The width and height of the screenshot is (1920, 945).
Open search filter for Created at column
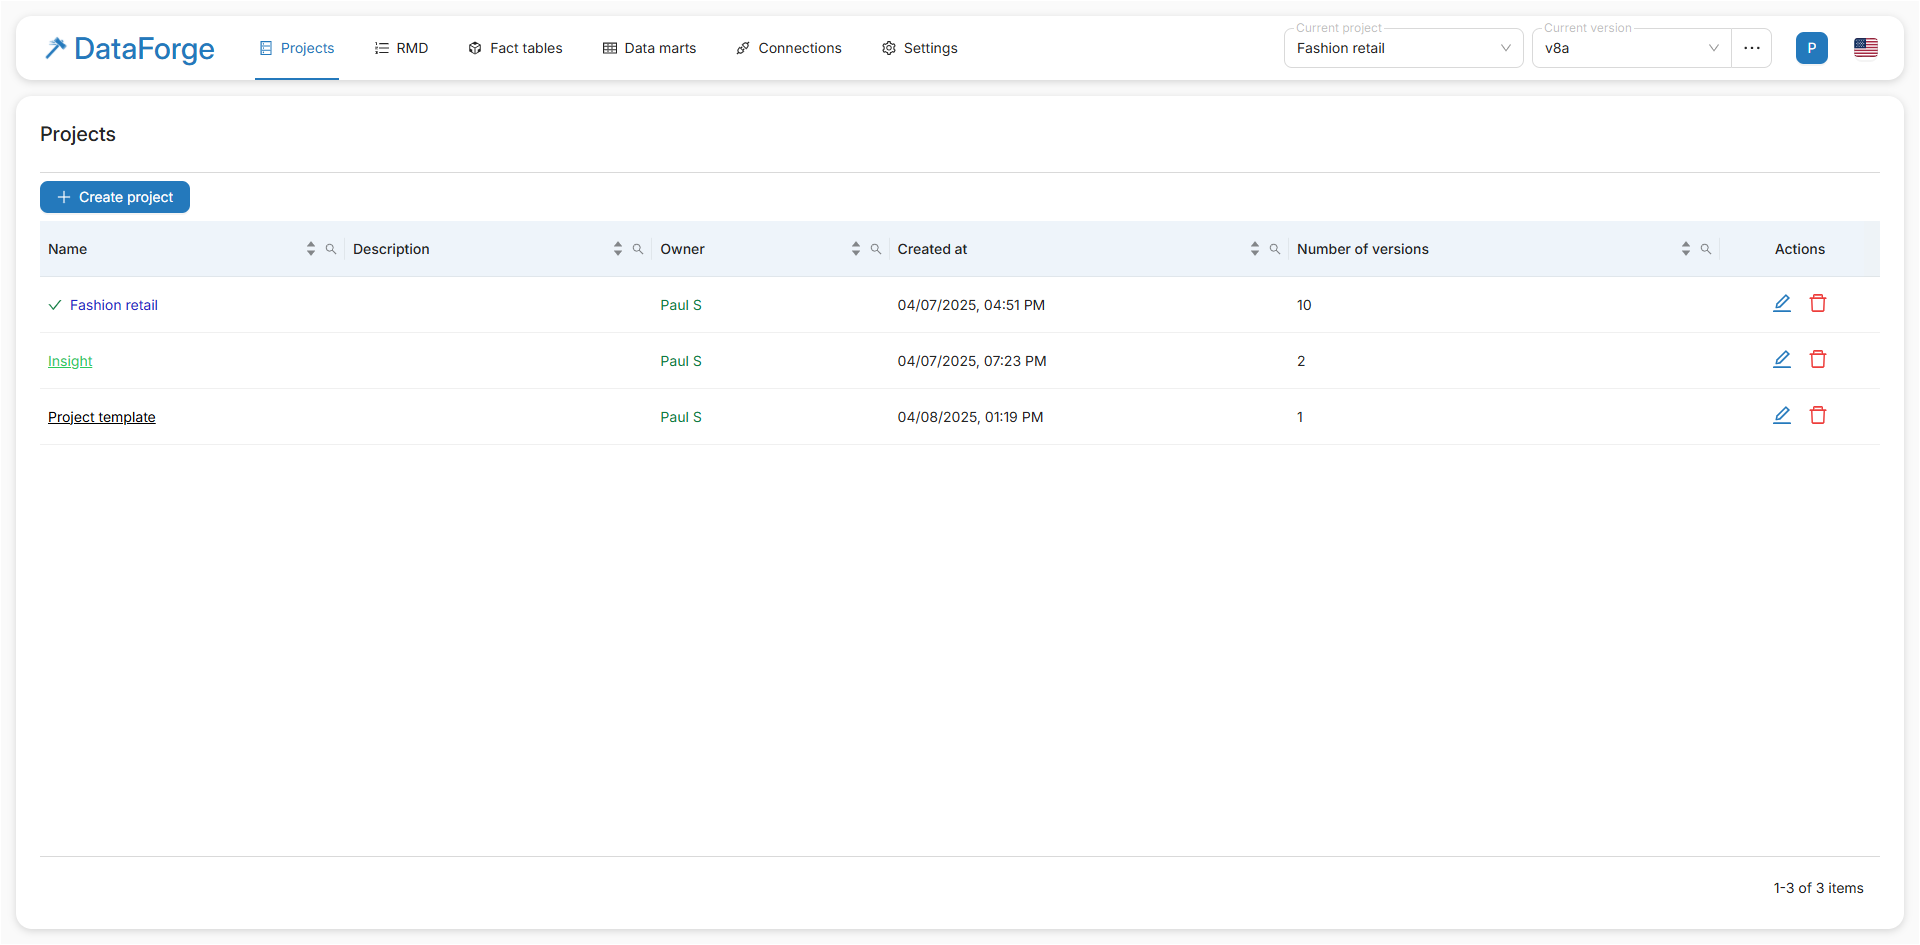pos(1275,249)
